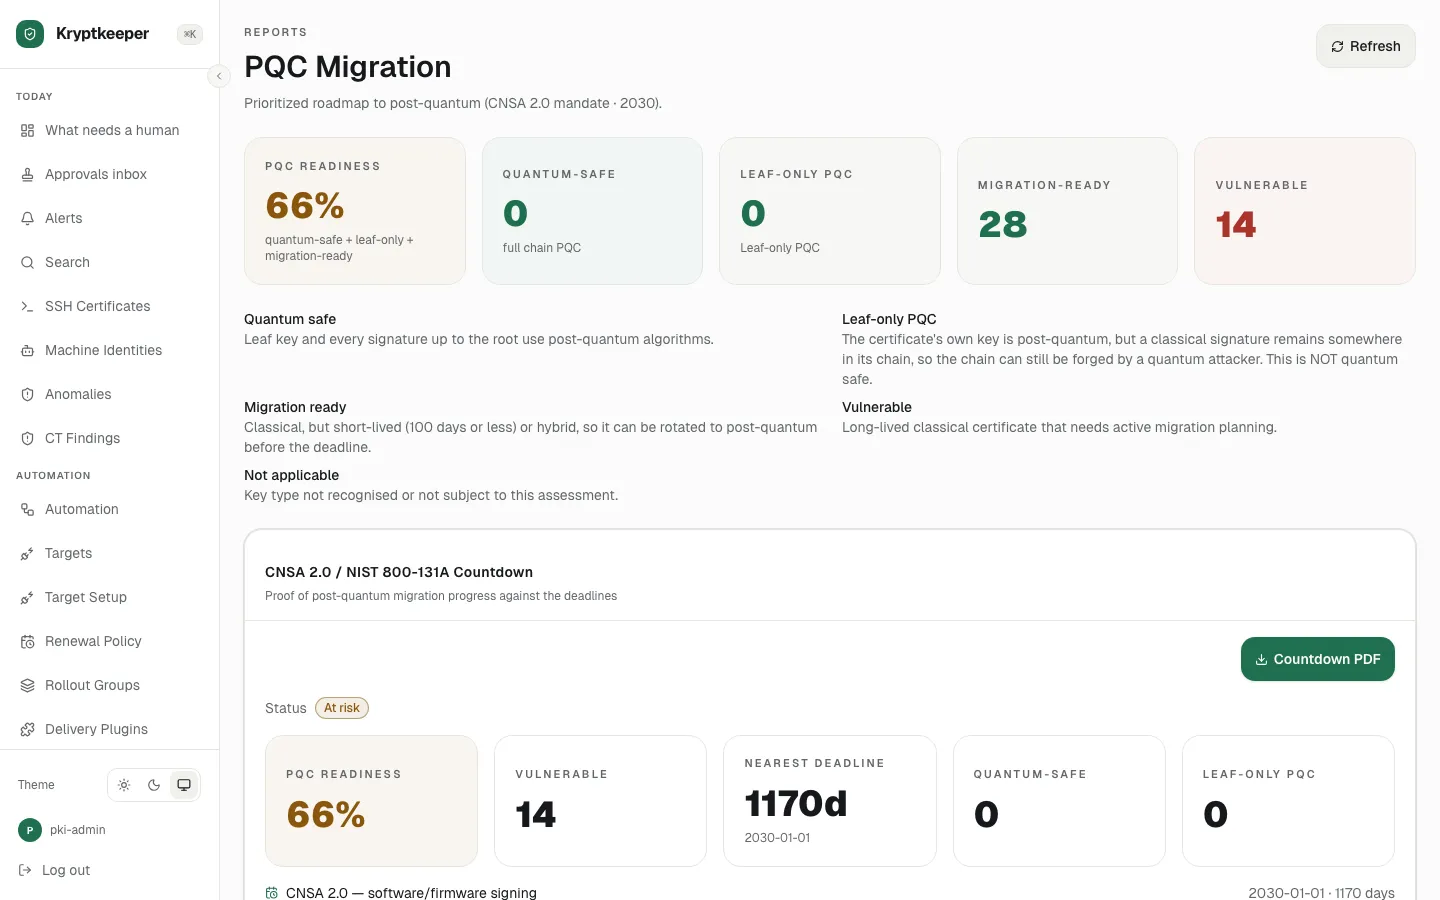The width and height of the screenshot is (1440, 900).
Task: Click the Target Setup plug icon
Action: [28, 597]
